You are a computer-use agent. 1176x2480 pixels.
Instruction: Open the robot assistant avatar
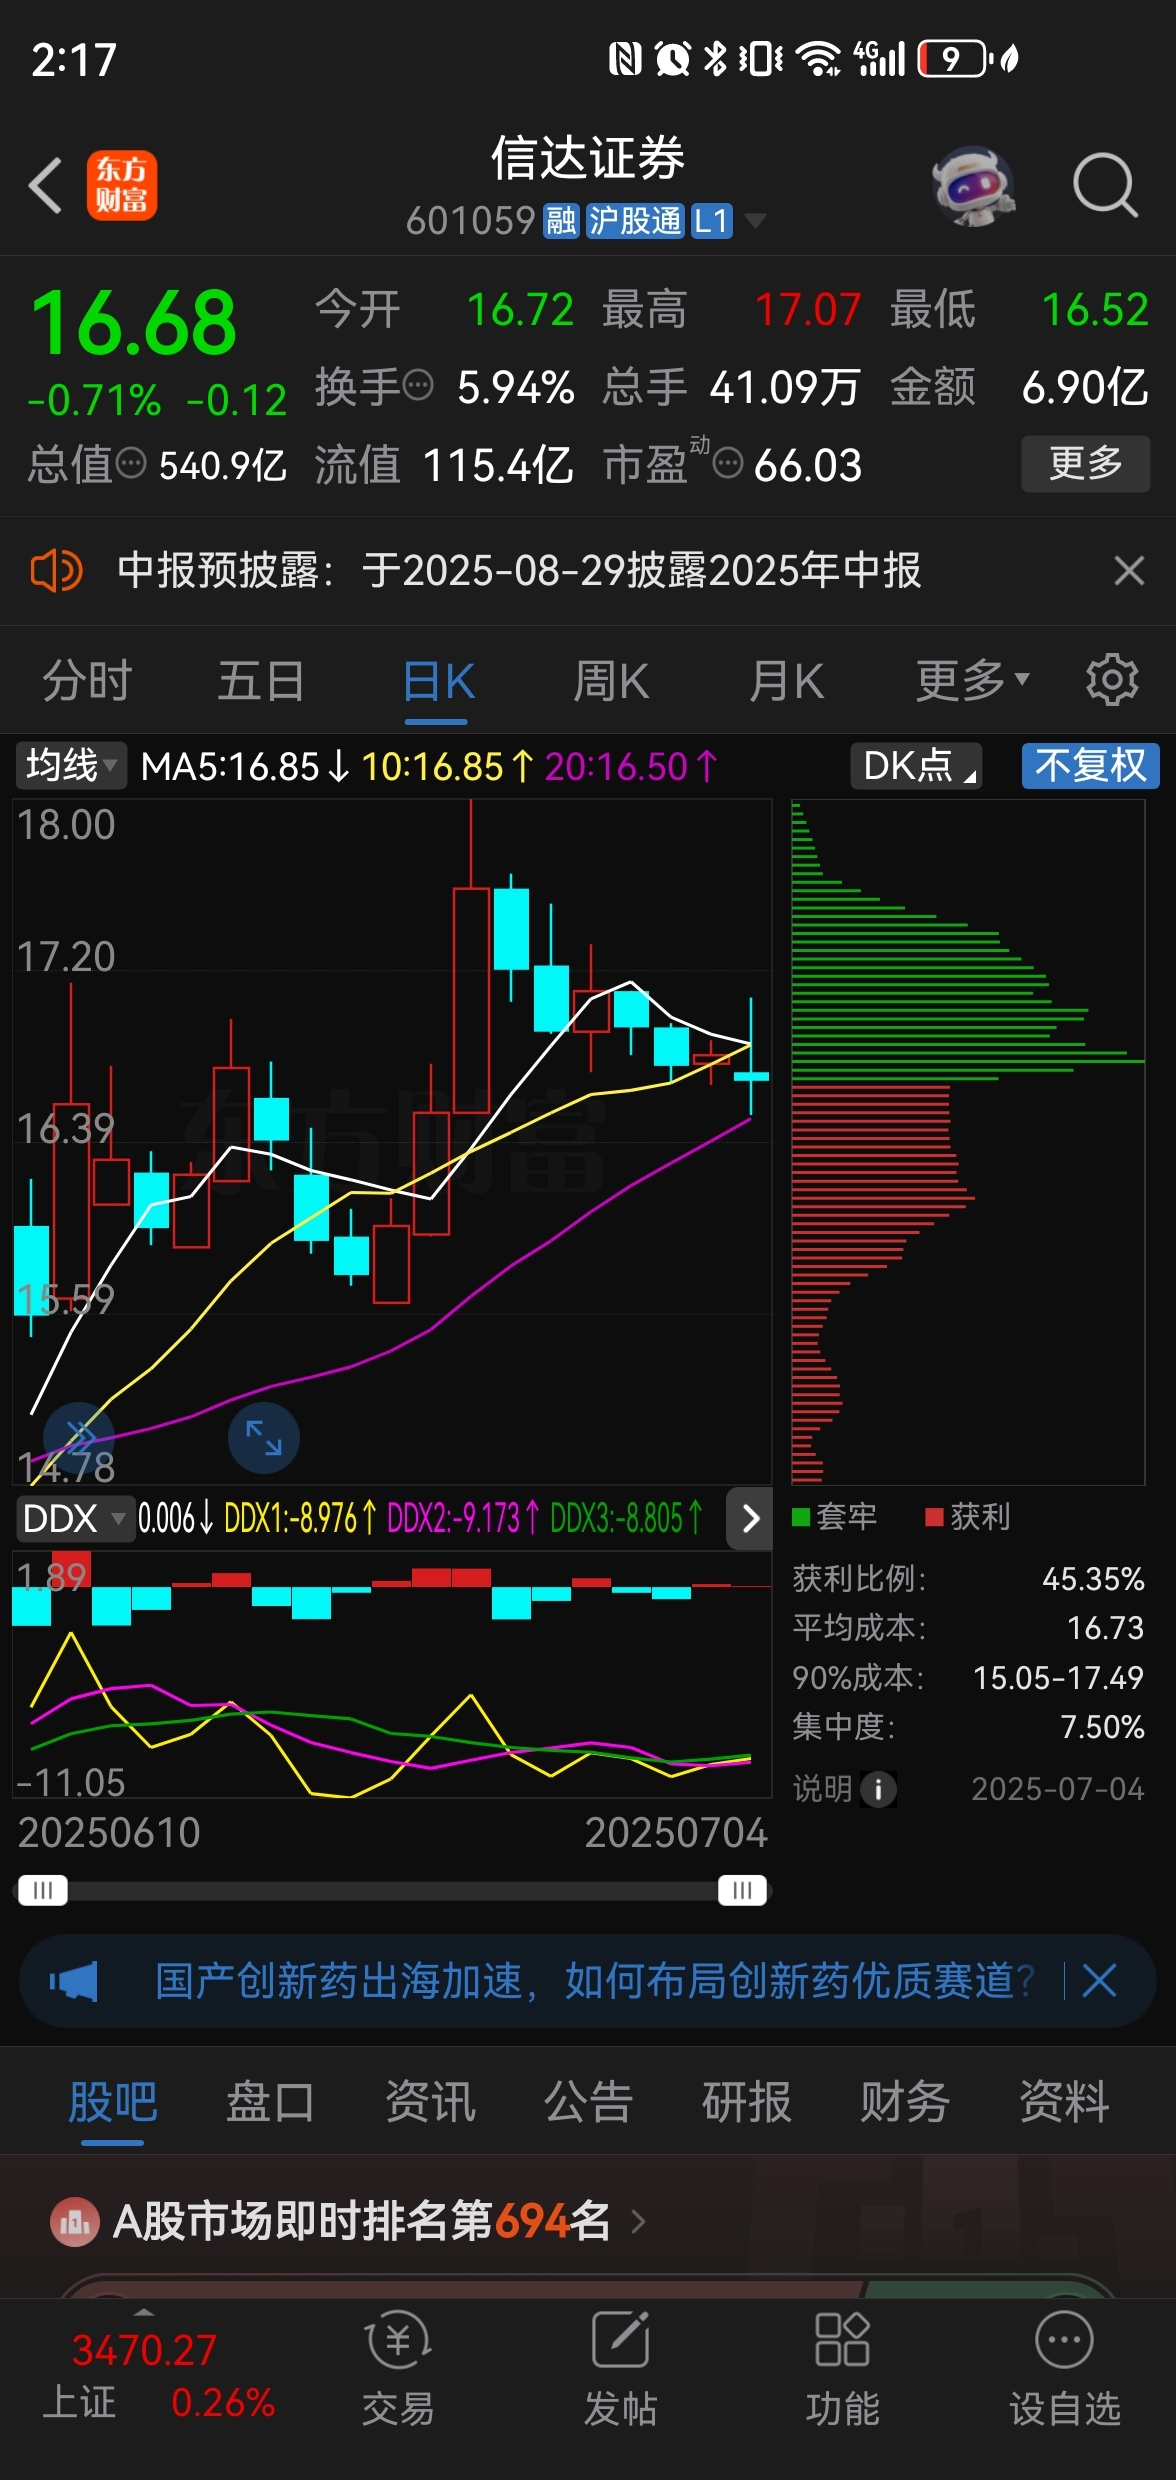click(x=973, y=185)
